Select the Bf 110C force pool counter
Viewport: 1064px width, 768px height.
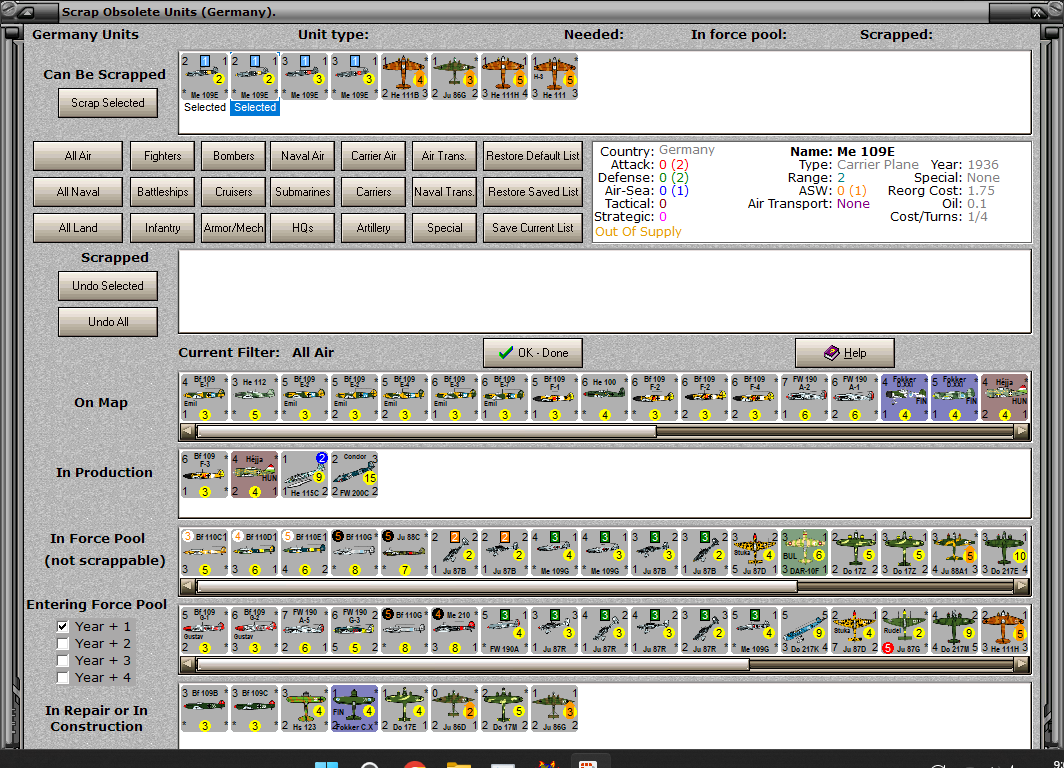(x=204, y=553)
